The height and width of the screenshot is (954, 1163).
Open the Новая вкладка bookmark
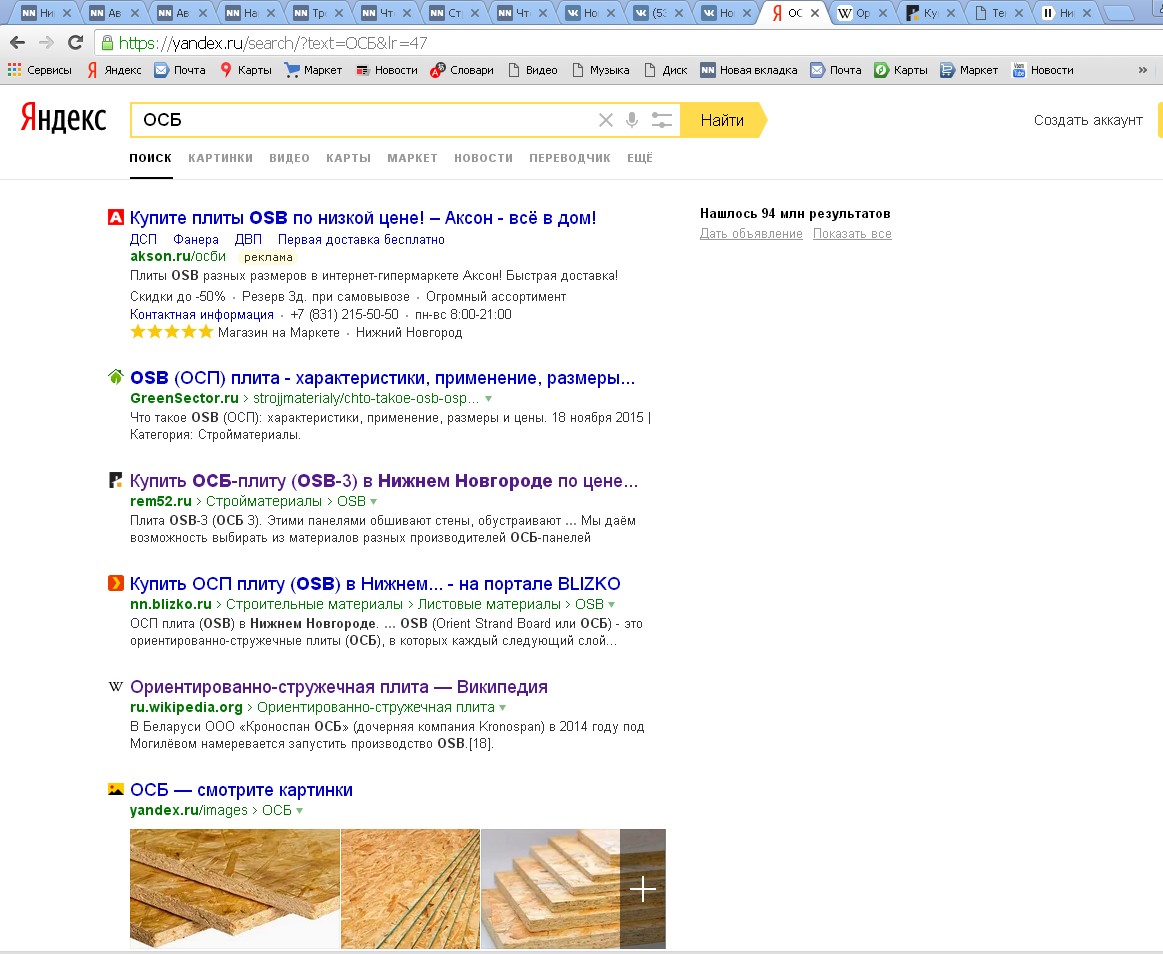pyautogui.click(x=749, y=70)
